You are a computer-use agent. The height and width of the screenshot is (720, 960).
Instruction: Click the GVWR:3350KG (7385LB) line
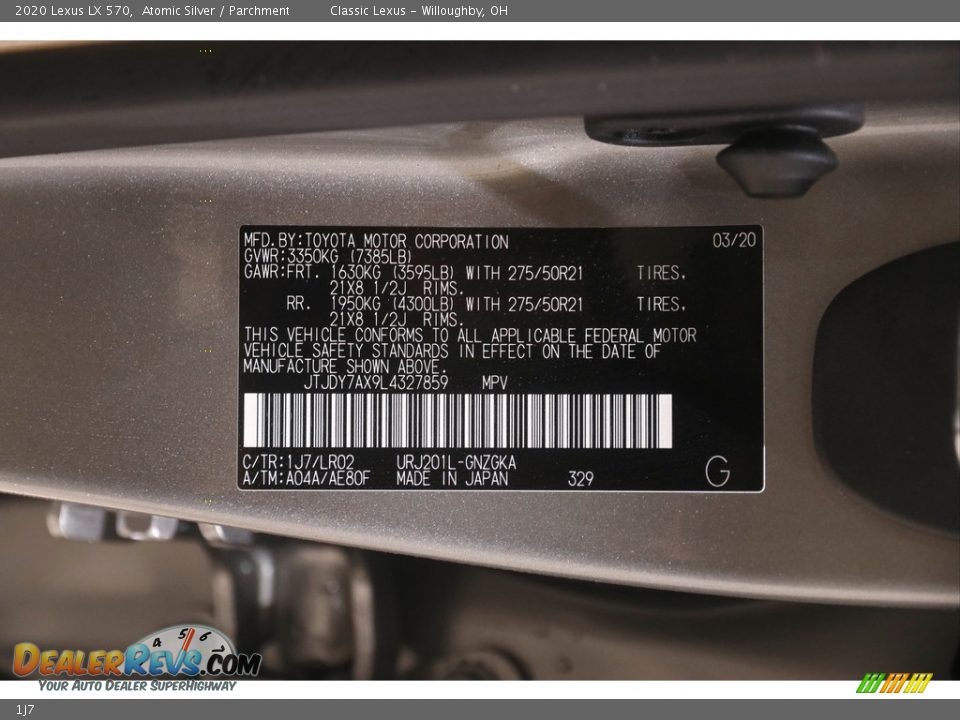coord(328,256)
